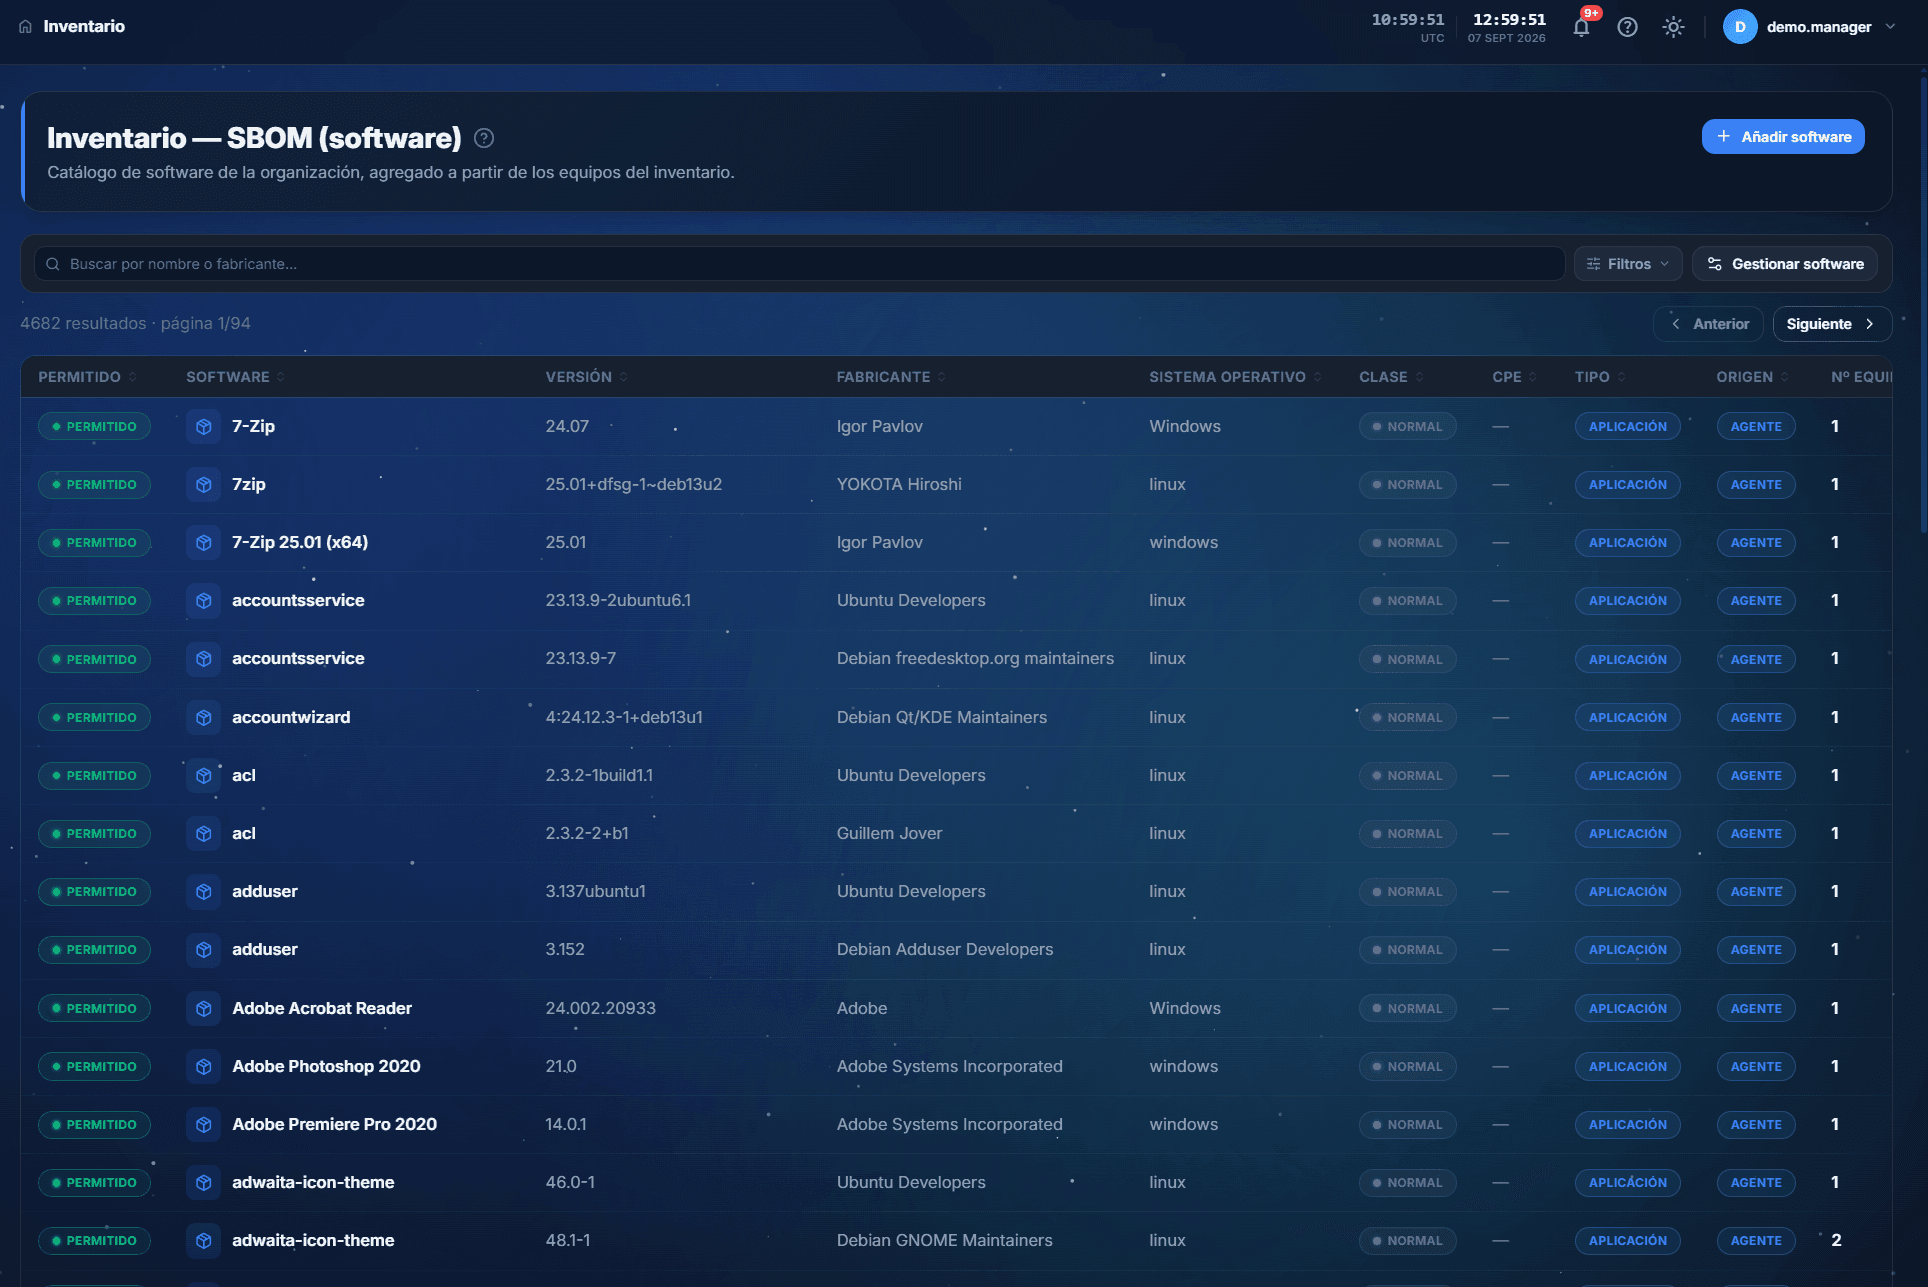1928x1287 pixels.
Task: Sort by Versión column
Action: [x=587, y=377]
